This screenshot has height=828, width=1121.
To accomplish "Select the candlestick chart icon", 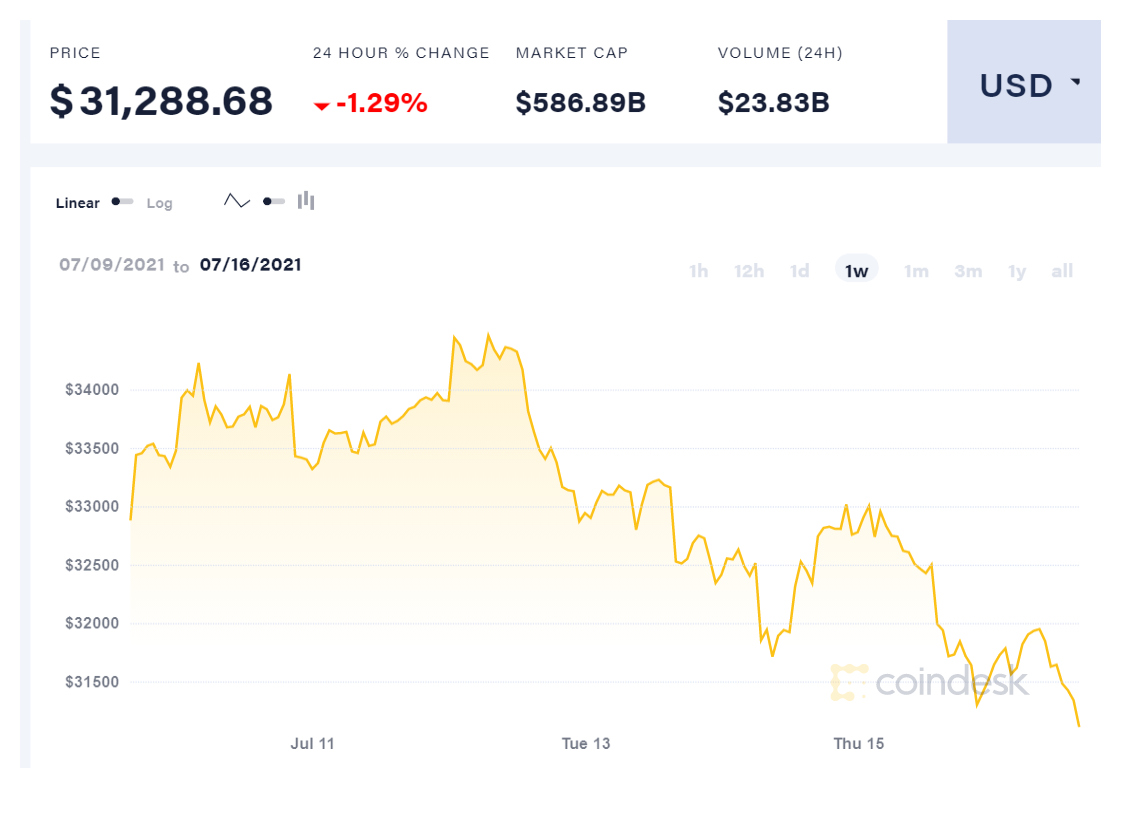I will click(x=306, y=201).
